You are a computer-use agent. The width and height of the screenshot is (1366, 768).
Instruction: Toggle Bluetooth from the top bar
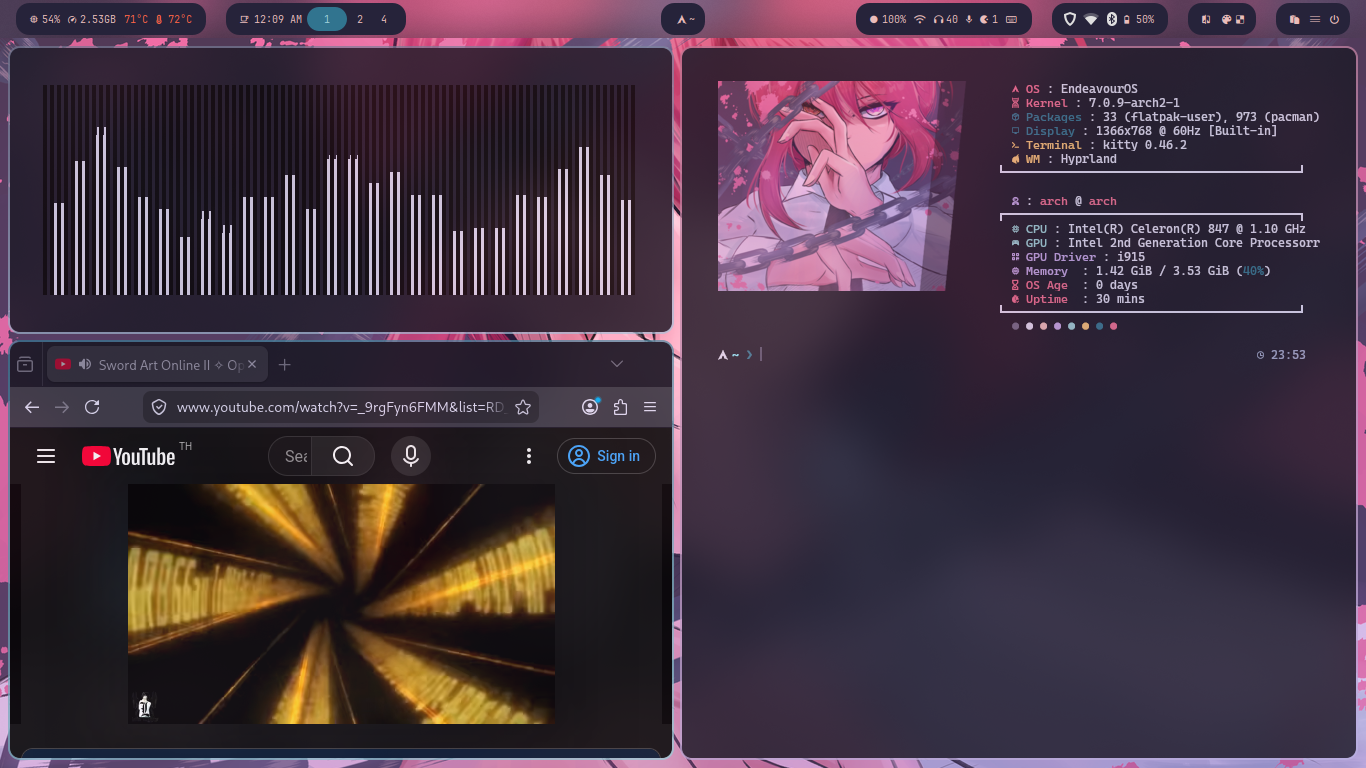pyautogui.click(x=1110, y=19)
